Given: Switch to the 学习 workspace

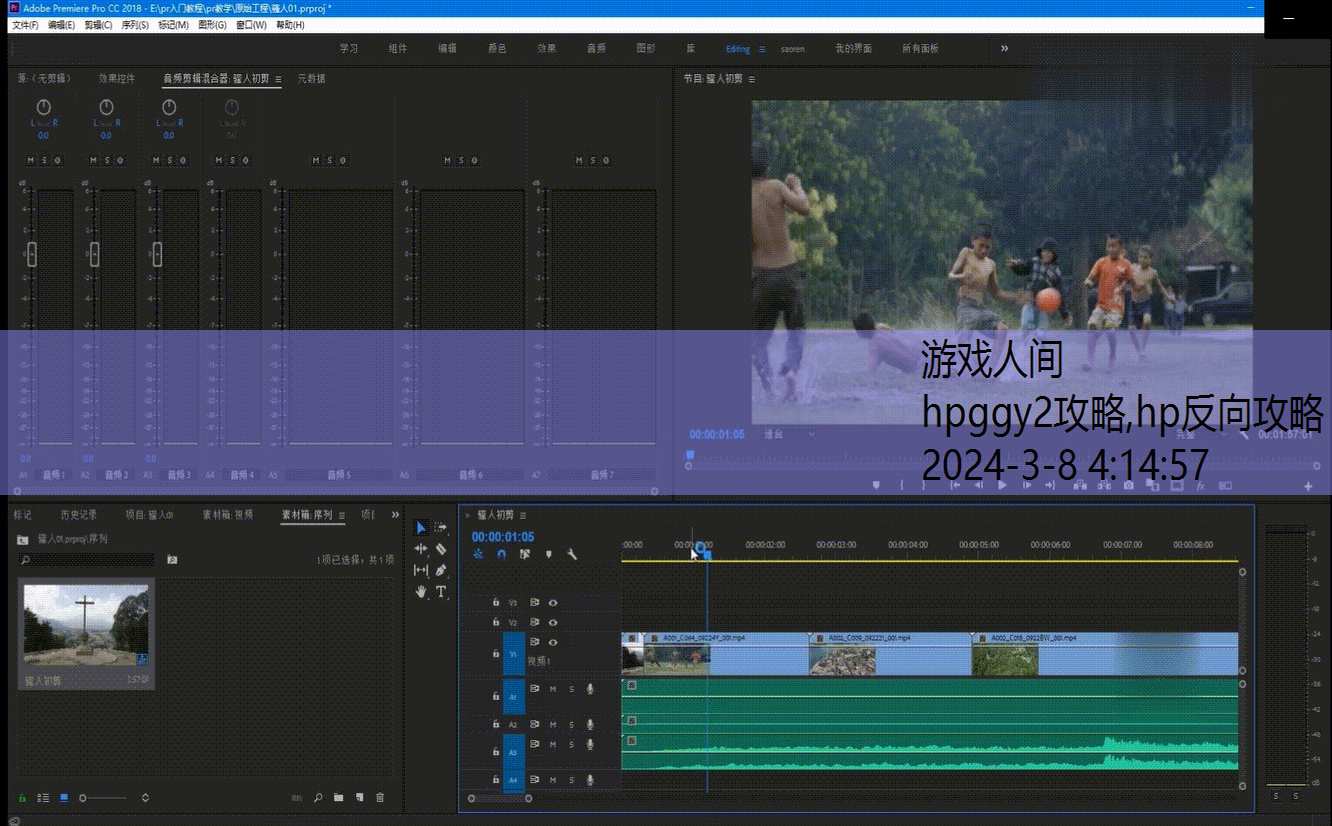Looking at the screenshot, I should 348,48.
